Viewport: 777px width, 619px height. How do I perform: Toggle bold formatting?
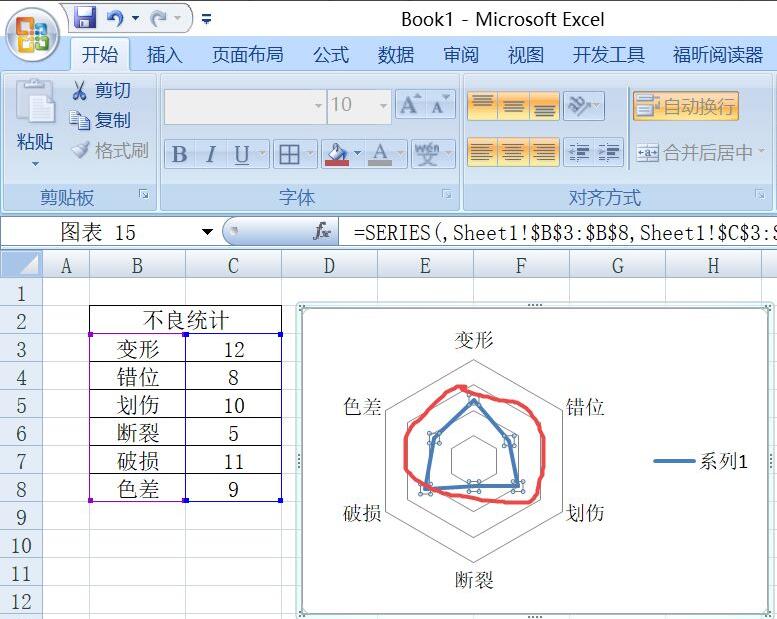point(179,154)
